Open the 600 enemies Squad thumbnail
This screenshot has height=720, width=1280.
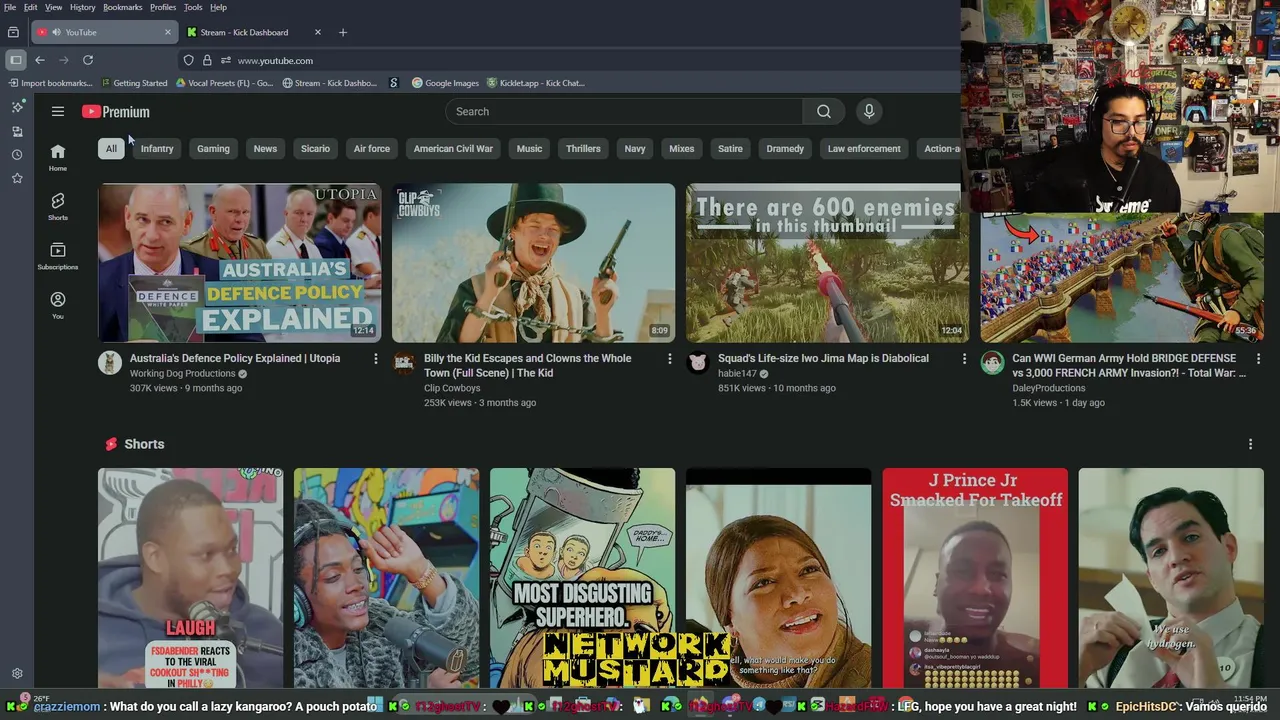828,263
